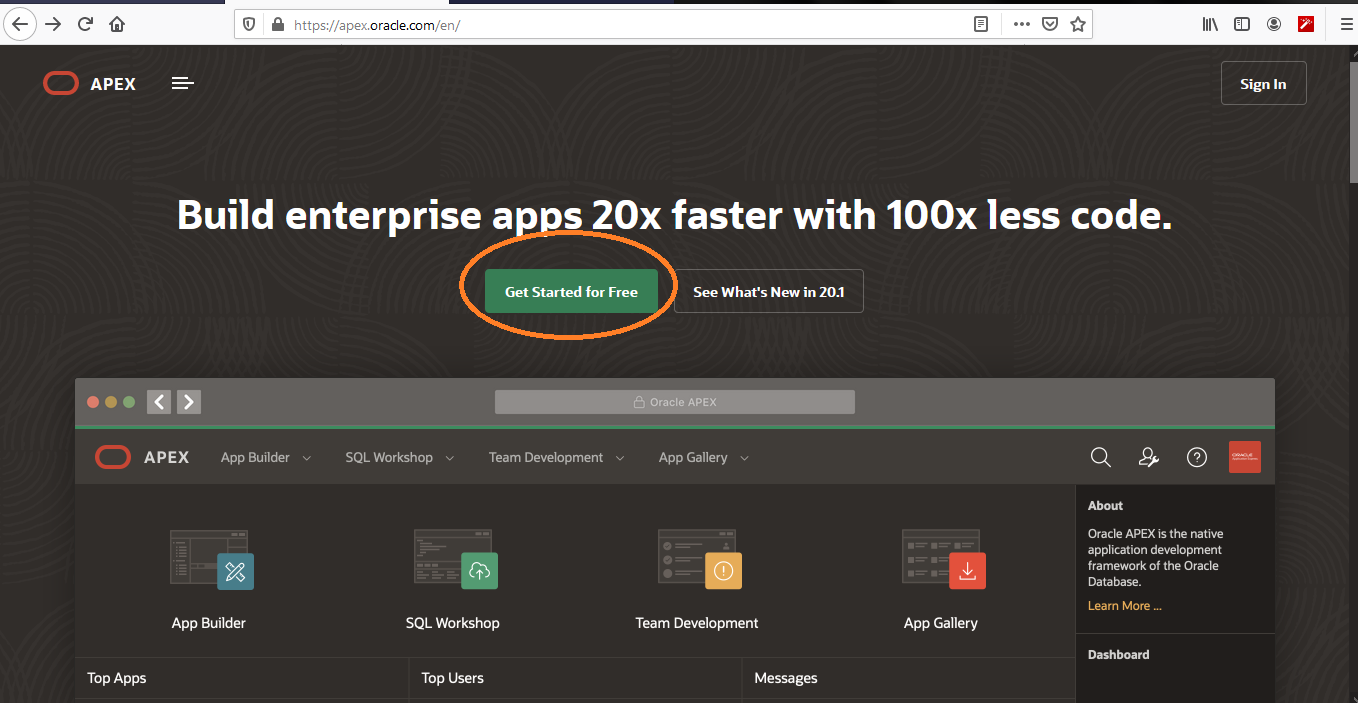Open the App Builder tile icon
1358x703 pixels.
tap(211, 559)
